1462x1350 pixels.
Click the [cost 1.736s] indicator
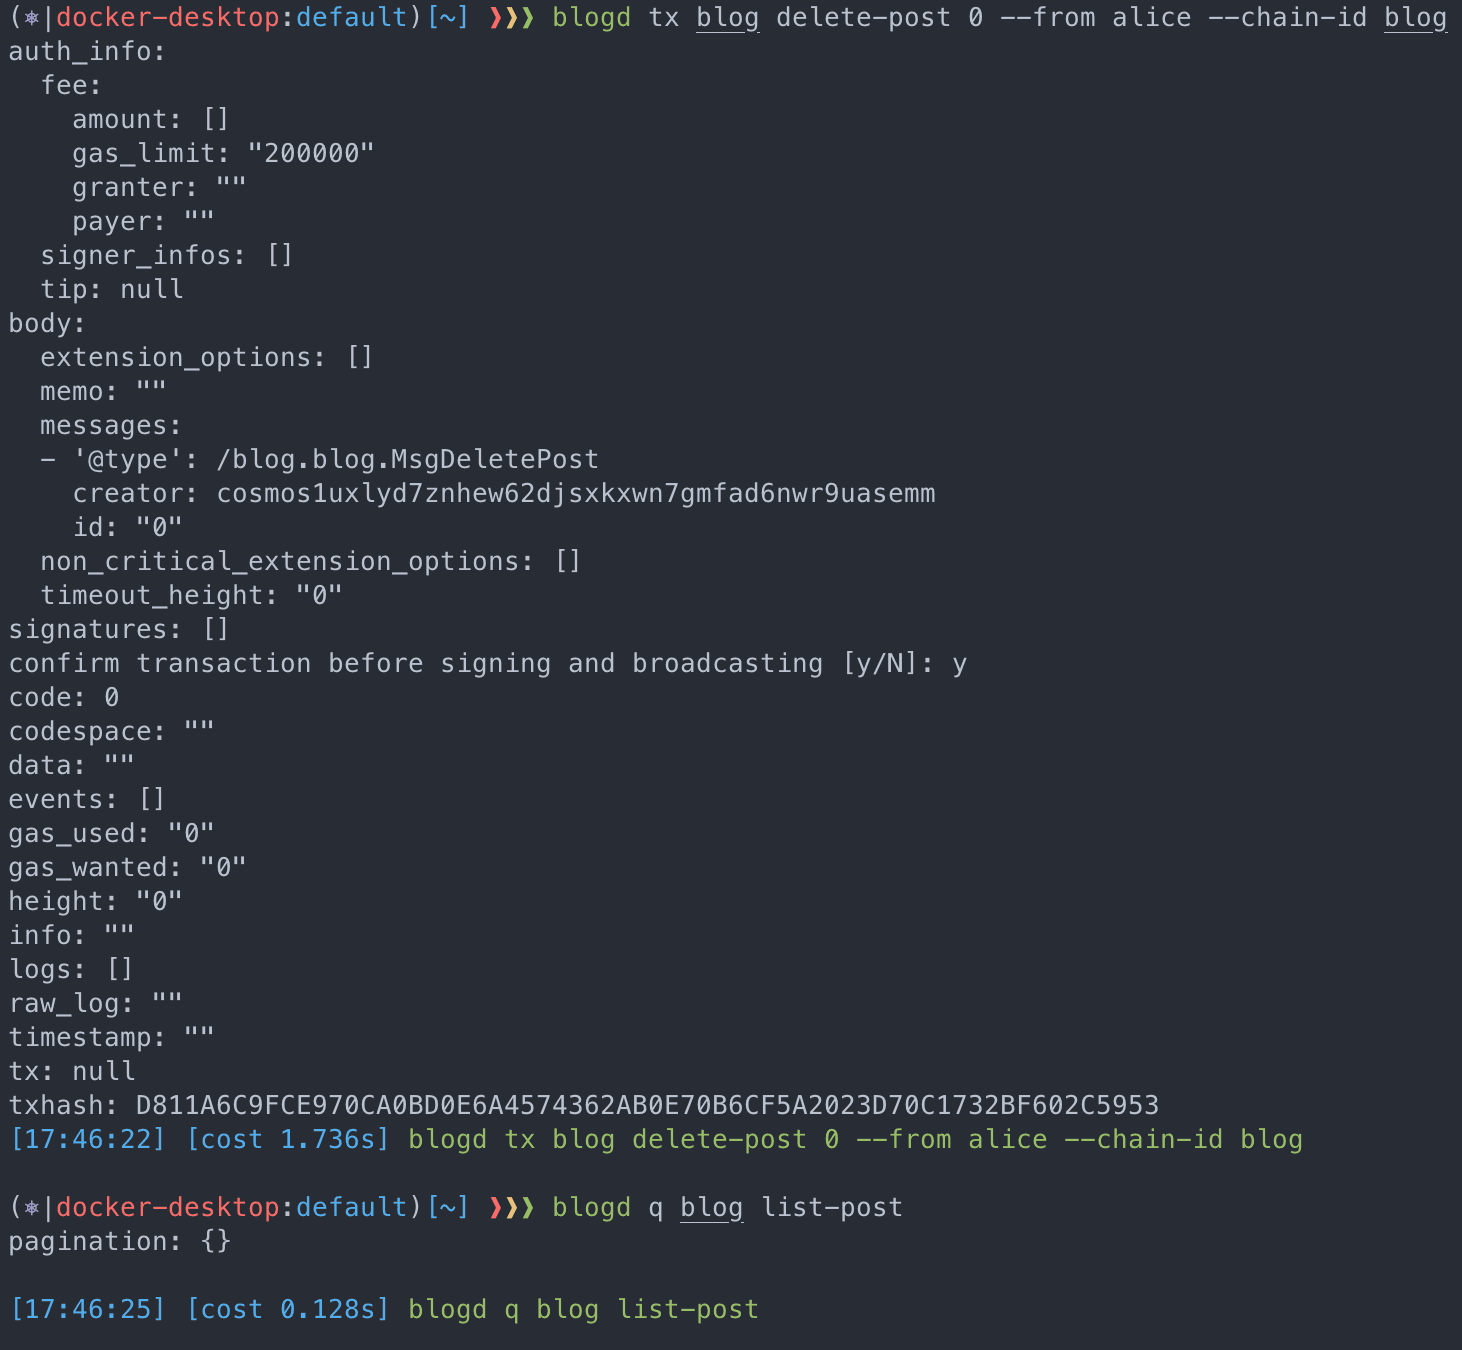pyautogui.click(x=288, y=1140)
